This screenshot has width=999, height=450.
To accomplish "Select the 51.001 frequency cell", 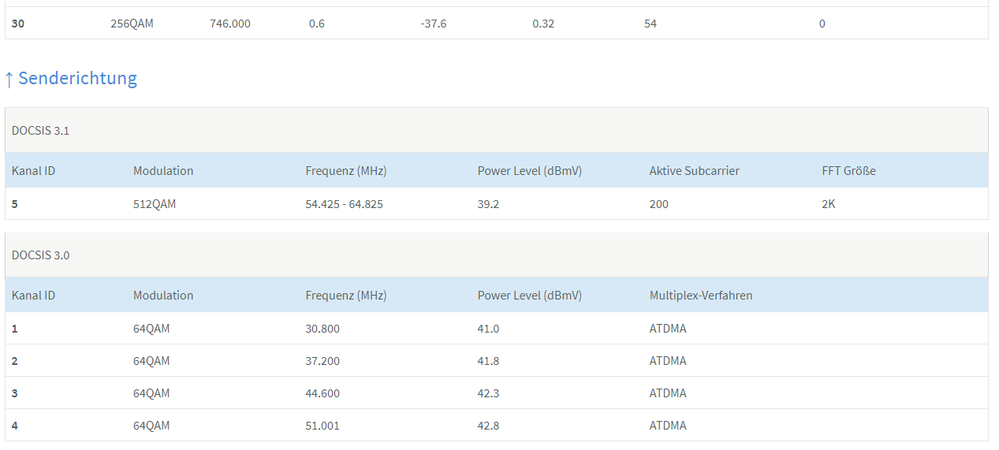I will [x=322, y=425].
